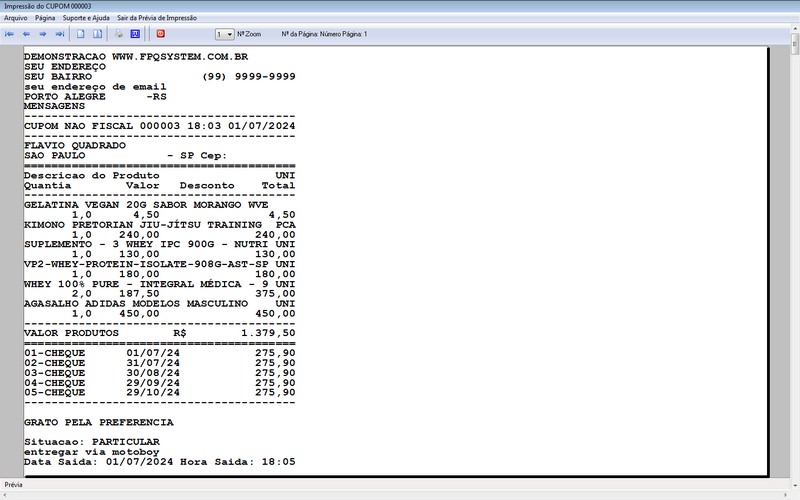Click entregar via motoboy note
Viewport: 800px width, 500px height.
click(x=92, y=452)
